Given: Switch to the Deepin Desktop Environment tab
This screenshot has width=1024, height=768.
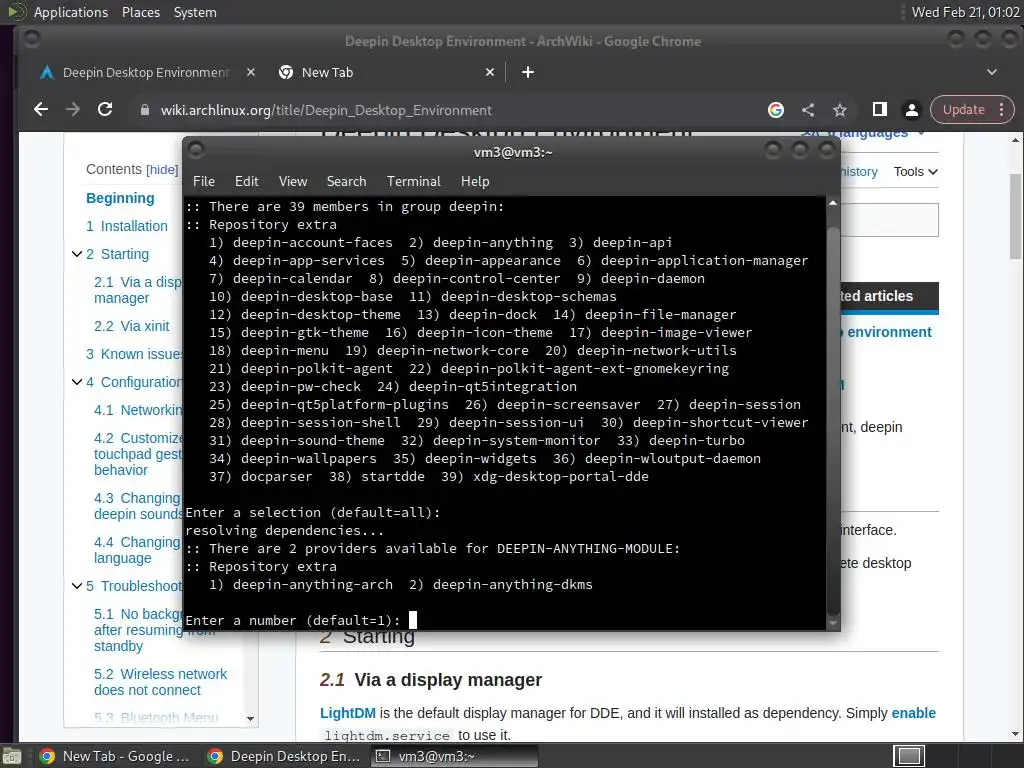Looking at the screenshot, I should click(x=145, y=72).
